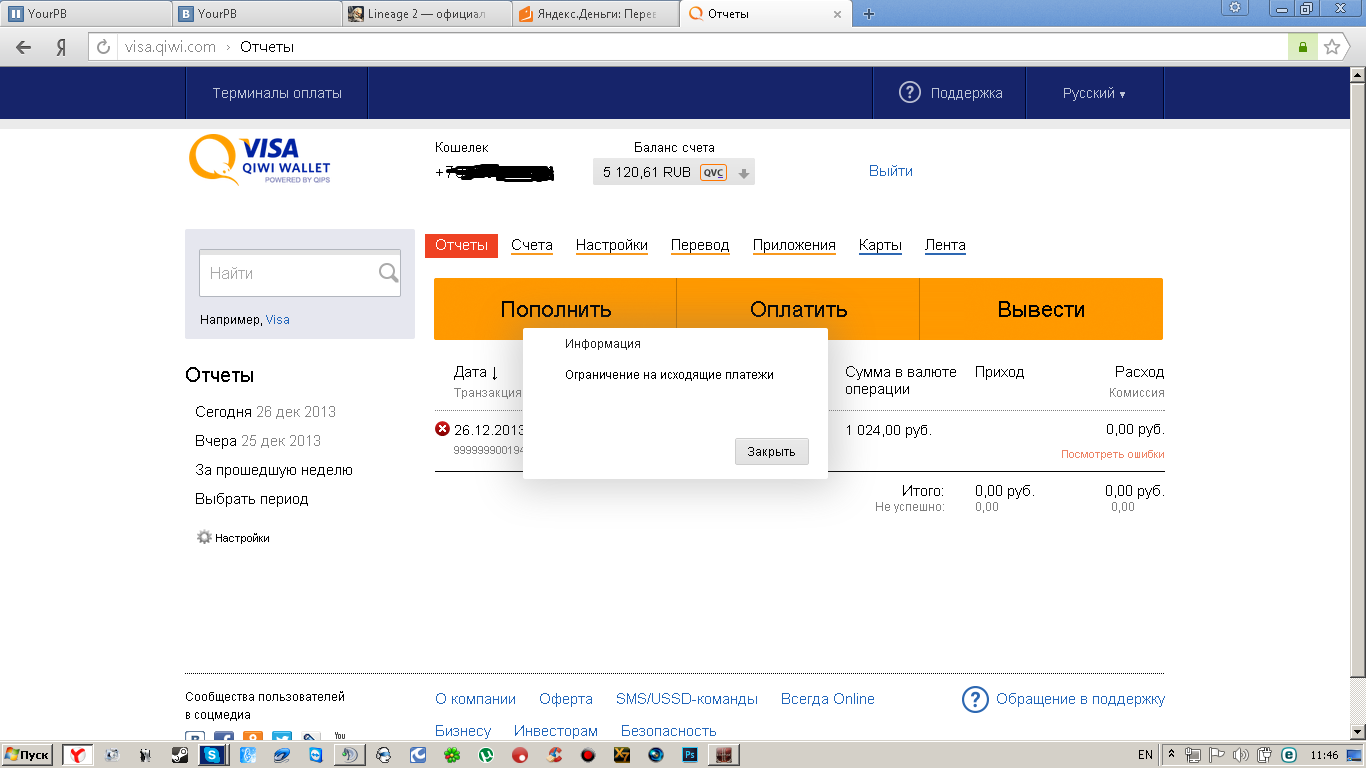Click the ESET antivirus tray icon
Image resolution: width=1366 pixels, height=768 pixels.
1289,755
